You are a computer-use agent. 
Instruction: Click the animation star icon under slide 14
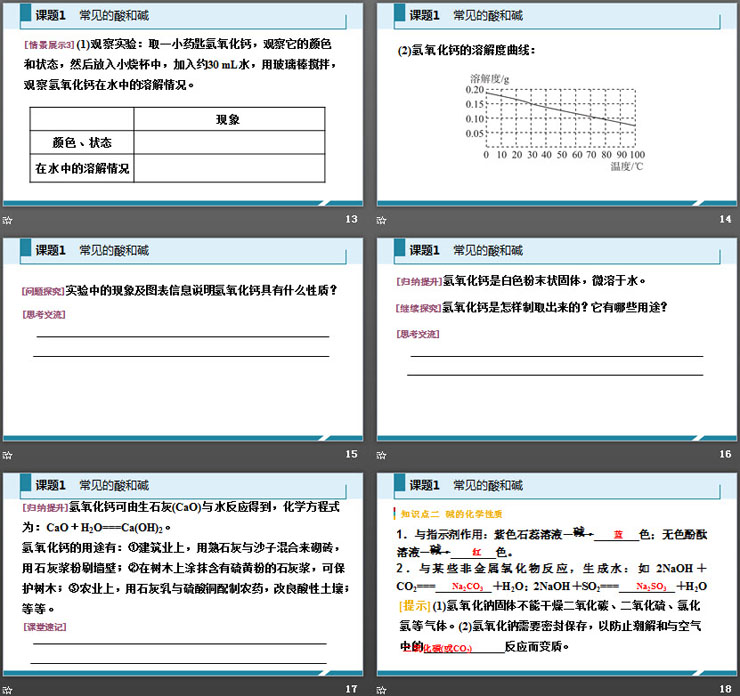[x=382, y=220]
